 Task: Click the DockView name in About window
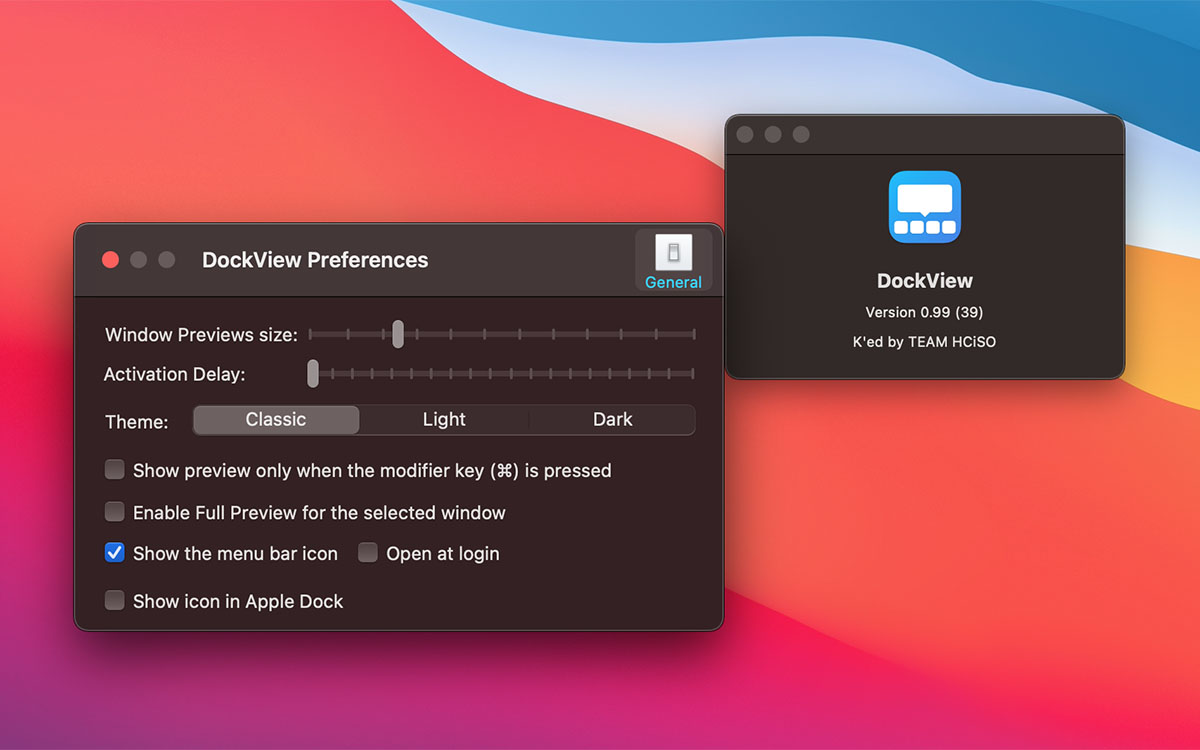pyautogui.click(x=925, y=281)
